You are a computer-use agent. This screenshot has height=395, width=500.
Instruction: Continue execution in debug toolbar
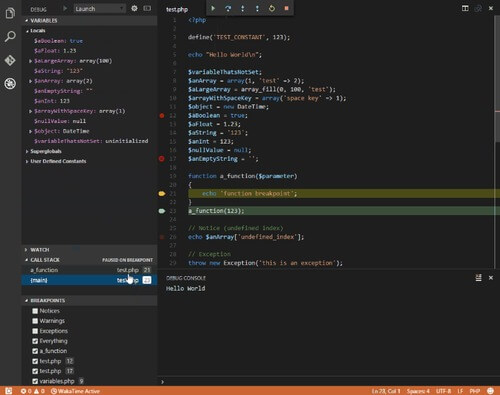pos(213,8)
